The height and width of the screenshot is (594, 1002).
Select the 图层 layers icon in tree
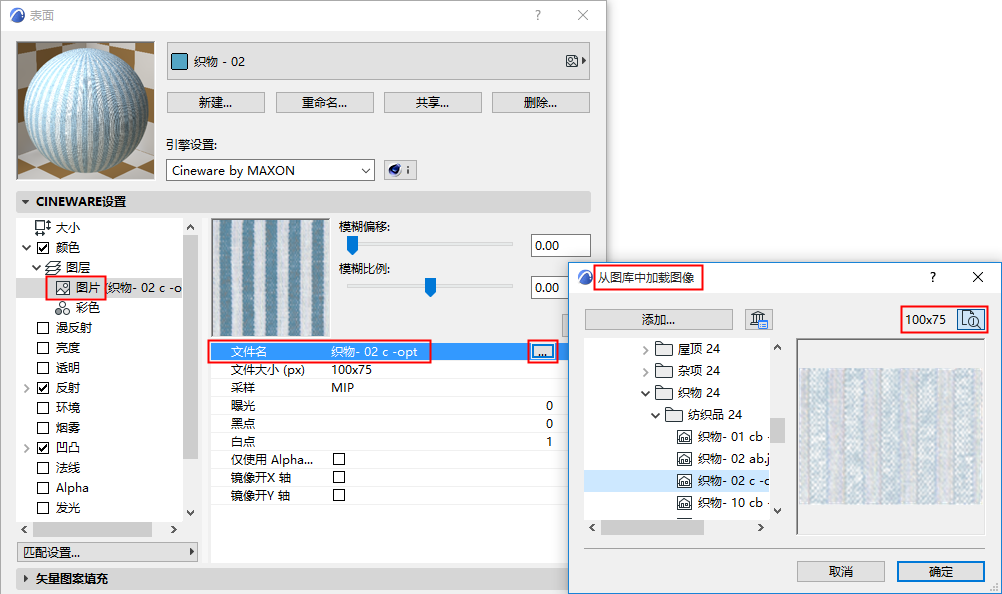(x=54, y=268)
